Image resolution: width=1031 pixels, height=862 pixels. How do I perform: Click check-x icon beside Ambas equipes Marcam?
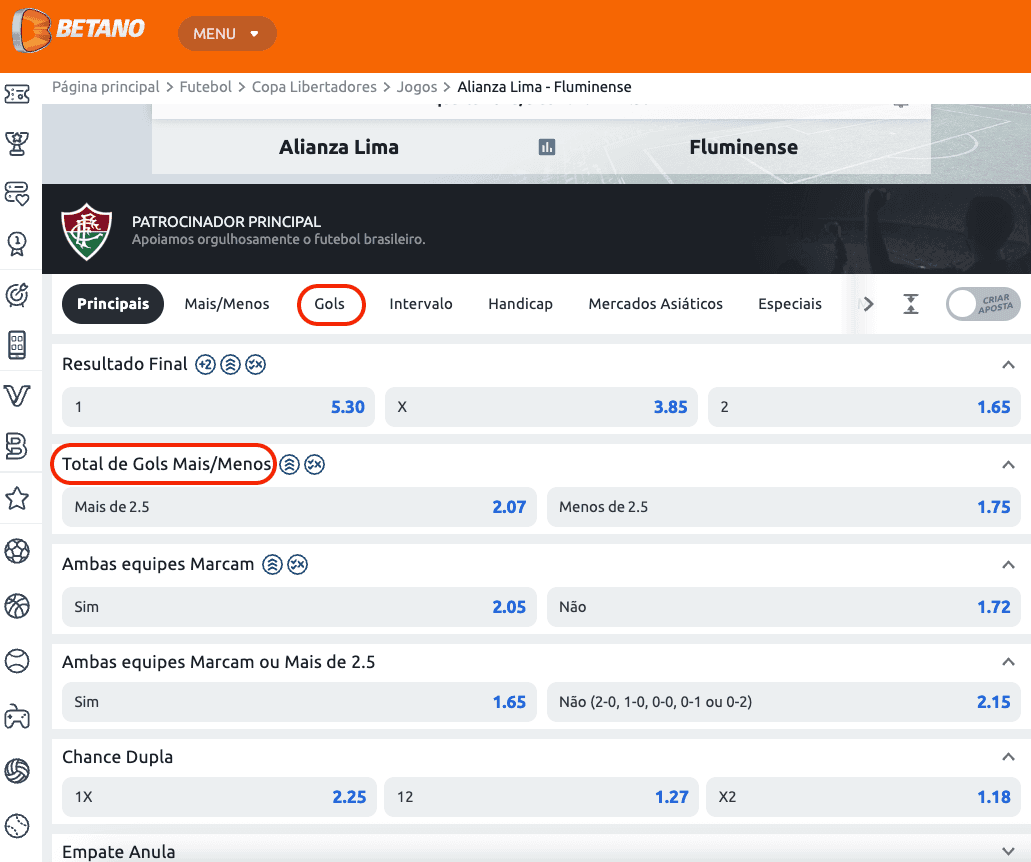point(298,564)
